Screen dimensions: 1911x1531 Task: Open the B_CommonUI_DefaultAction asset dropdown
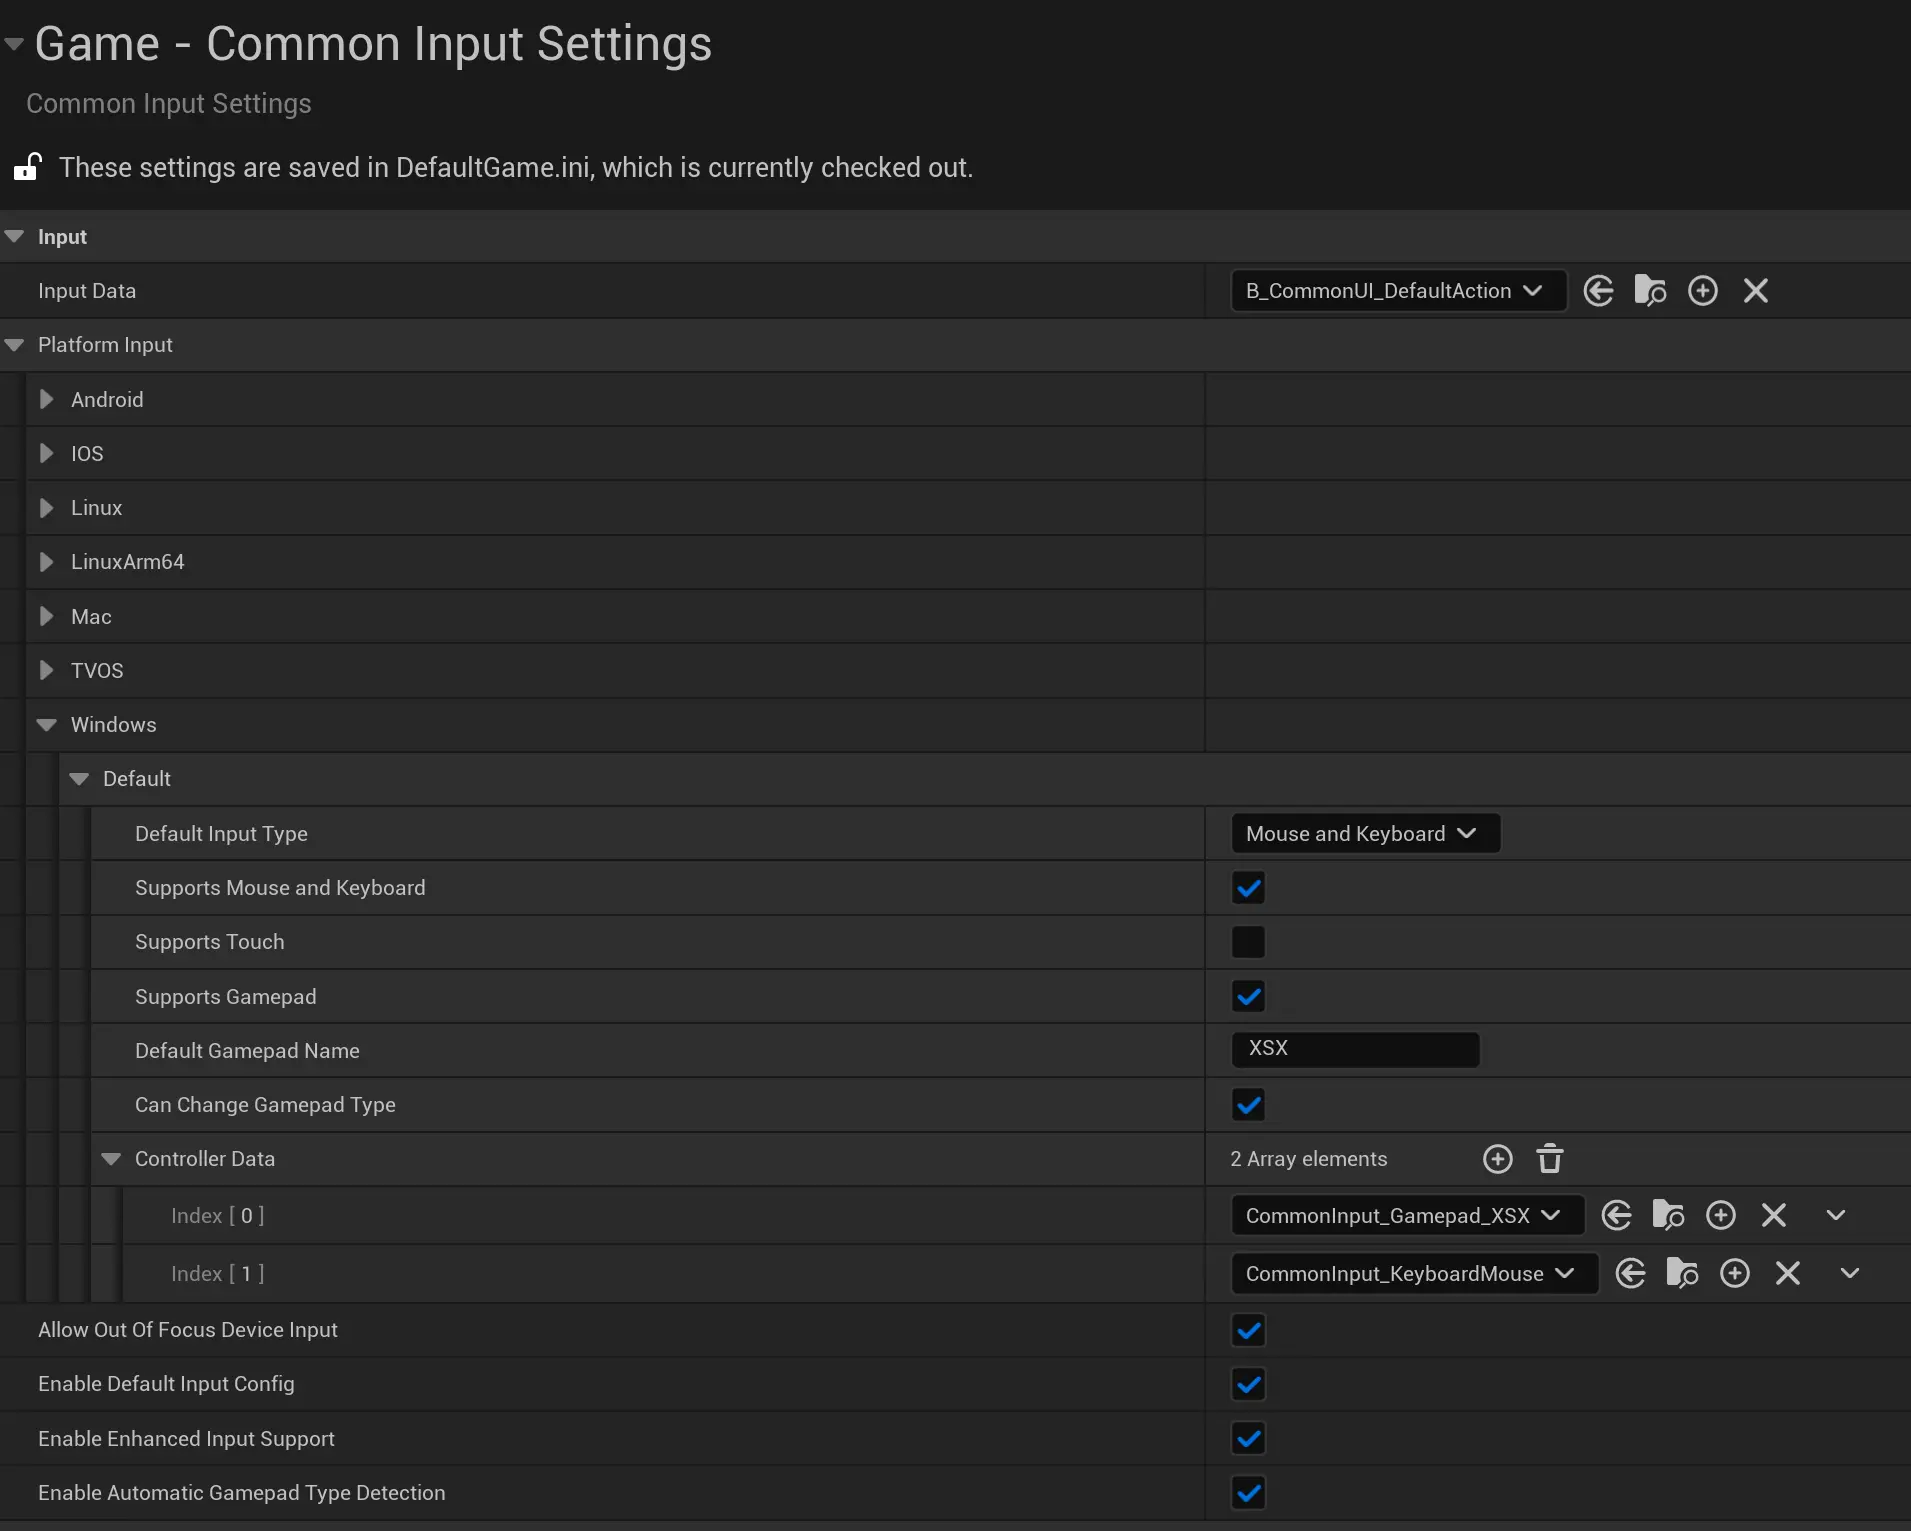pos(1397,291)
